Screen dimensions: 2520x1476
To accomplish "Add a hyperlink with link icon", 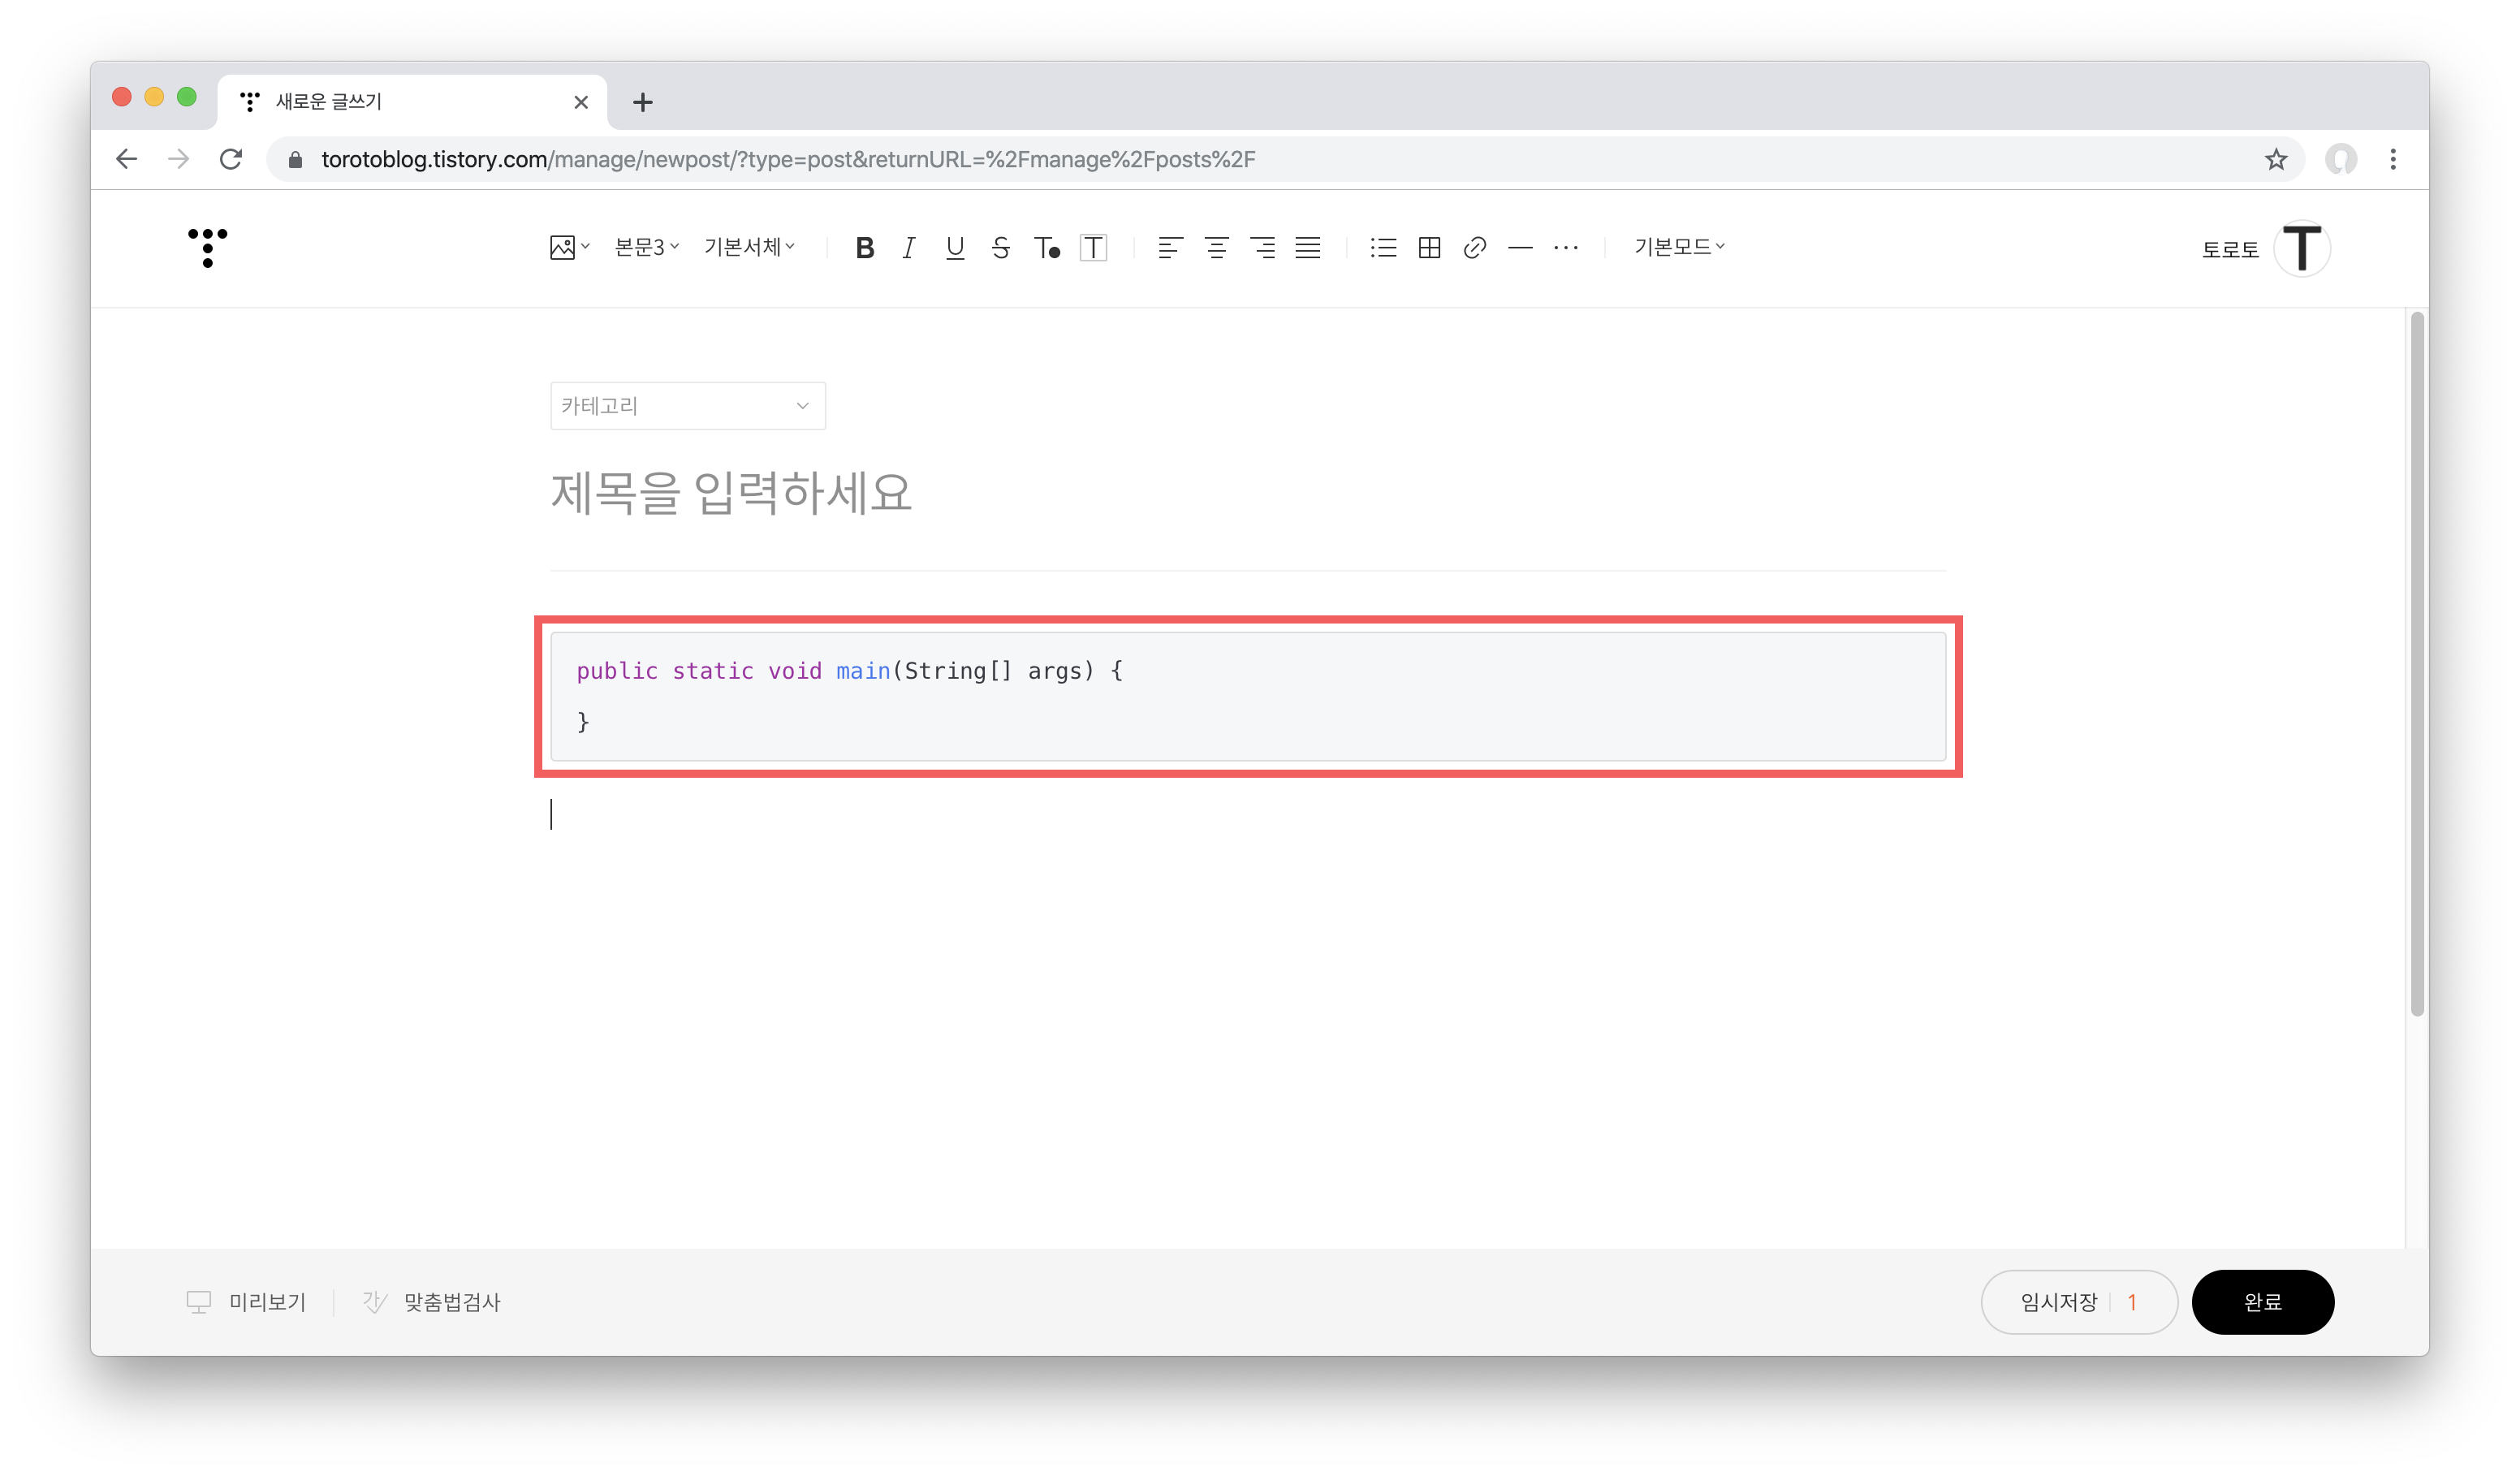I will pos(1474,248).
